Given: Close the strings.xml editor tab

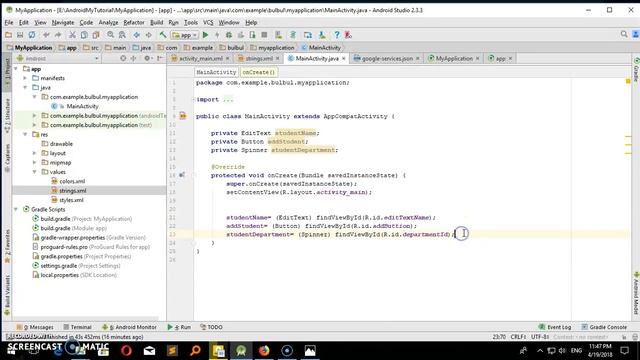Looking at the screenshot, I should coord(278,59).
